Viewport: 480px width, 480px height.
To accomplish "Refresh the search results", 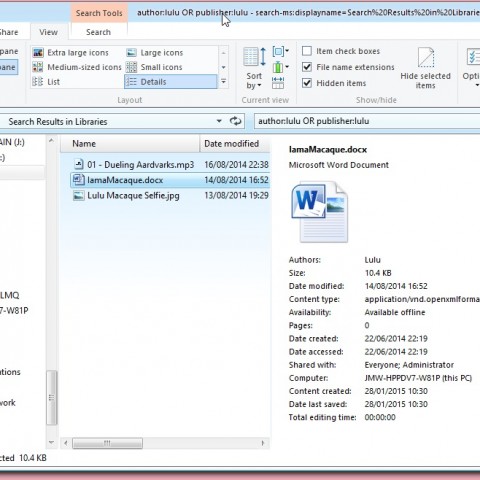I will pos(236,121).
